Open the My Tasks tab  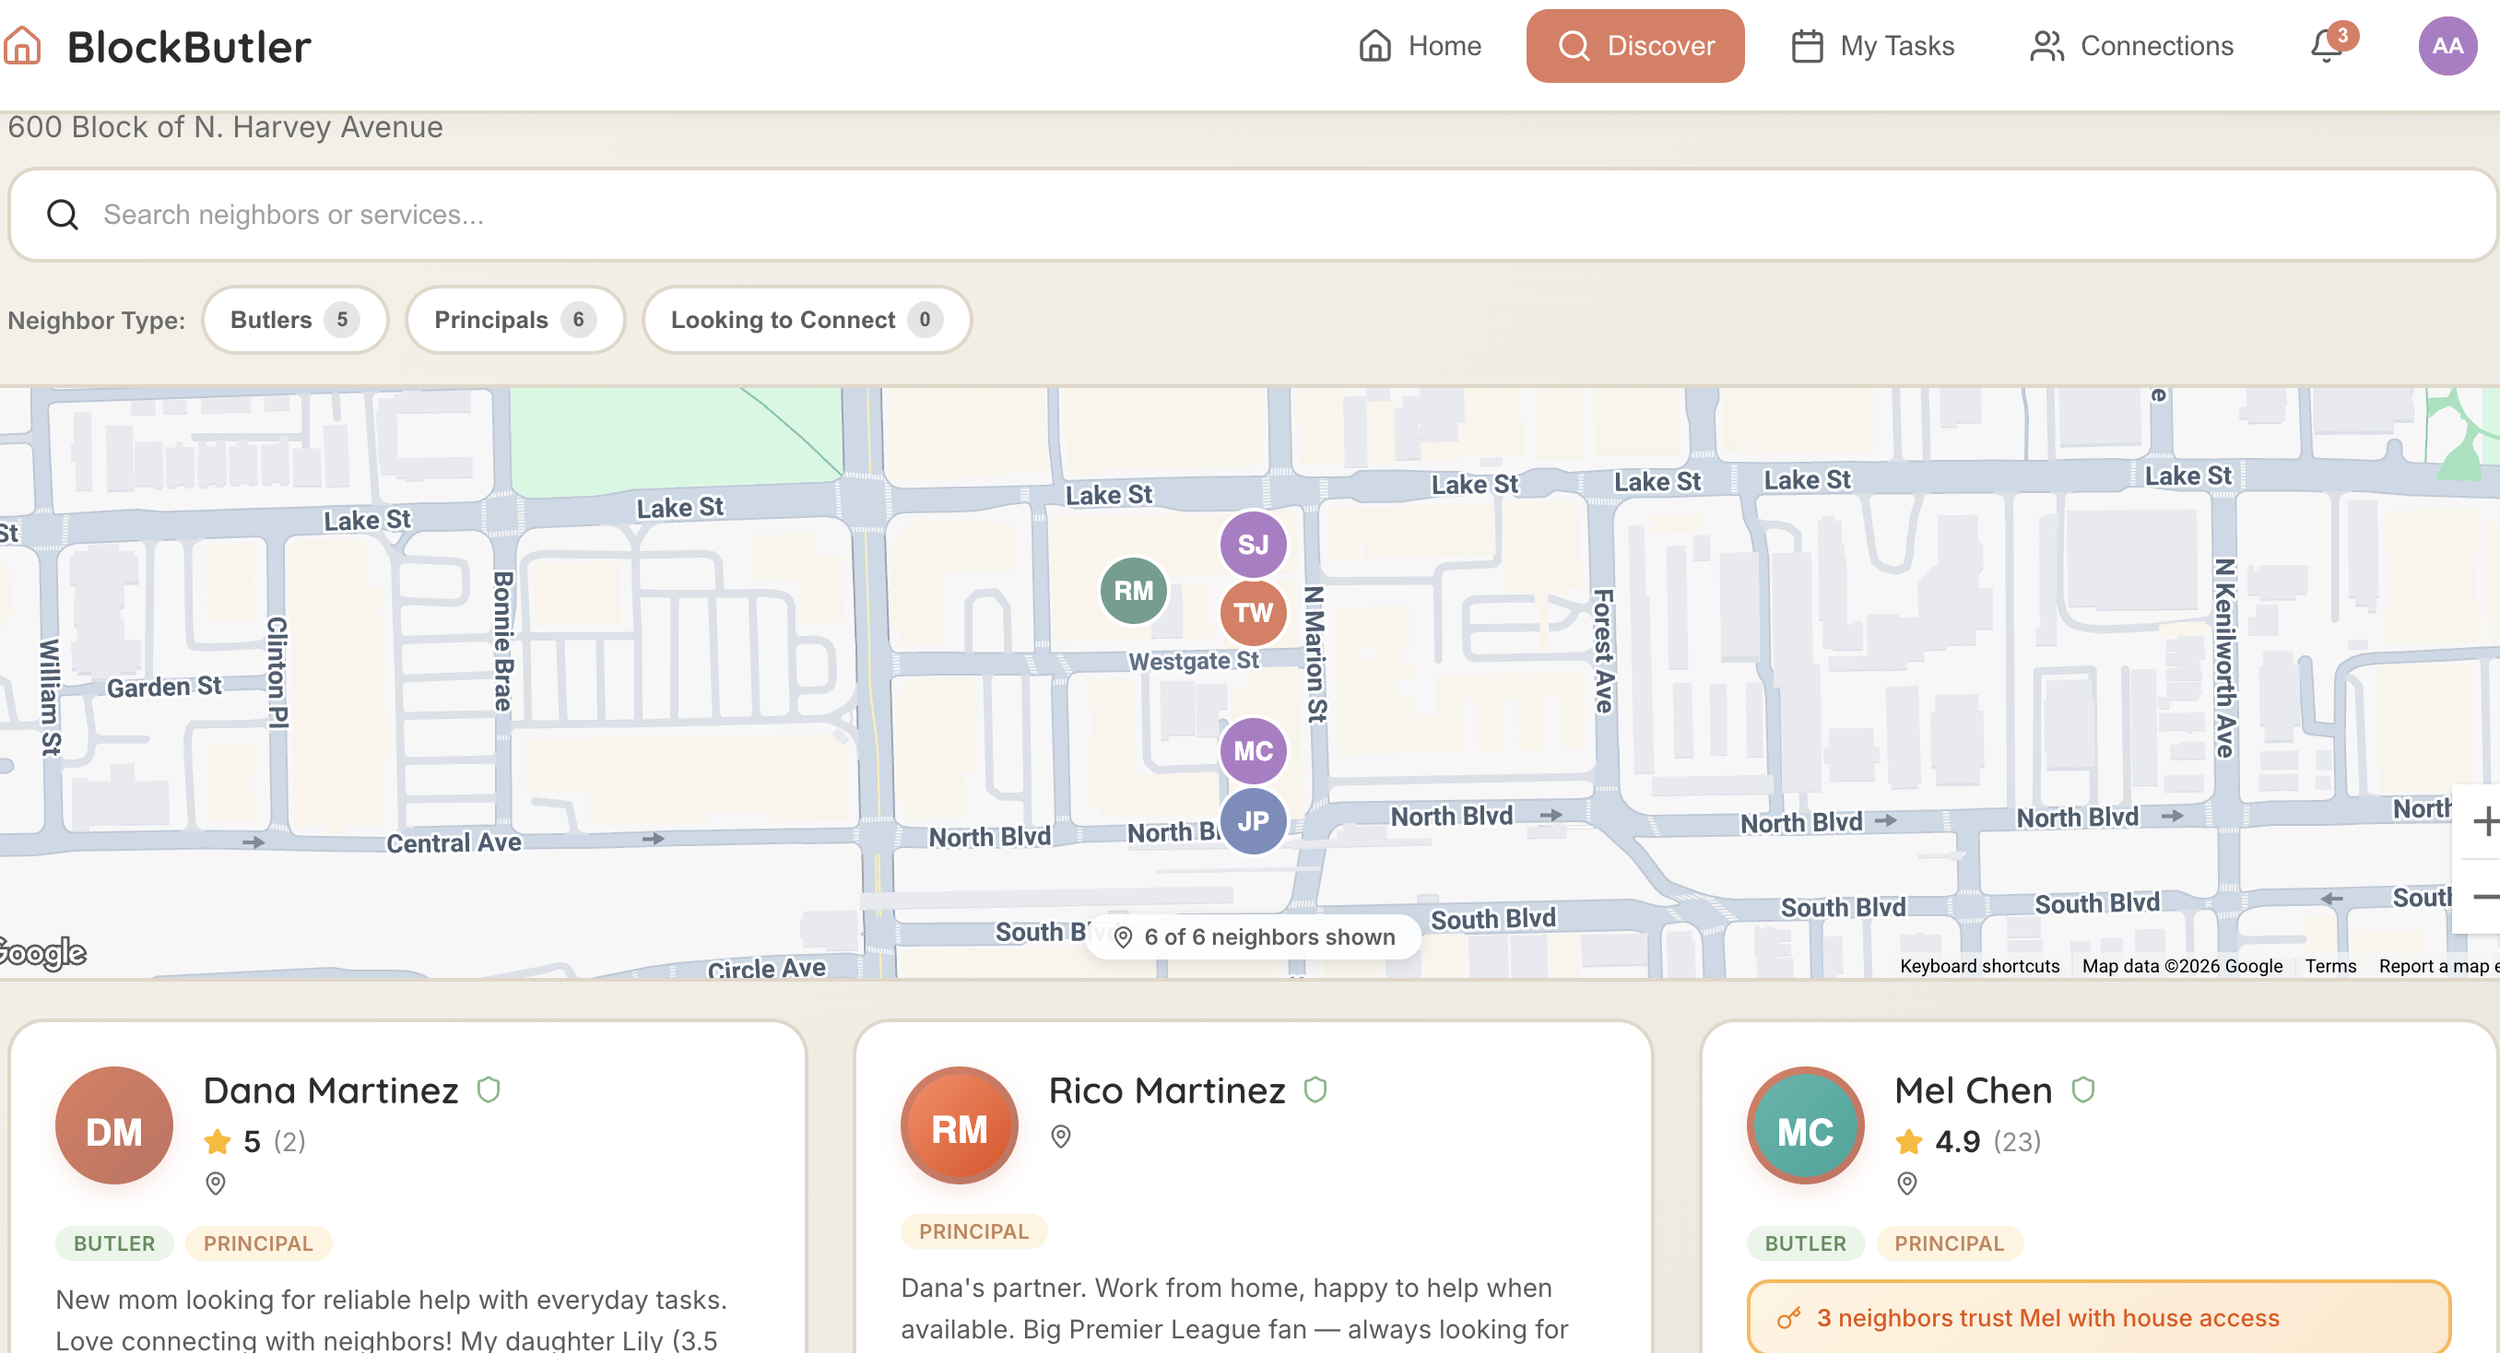(x=1872, y=46)
